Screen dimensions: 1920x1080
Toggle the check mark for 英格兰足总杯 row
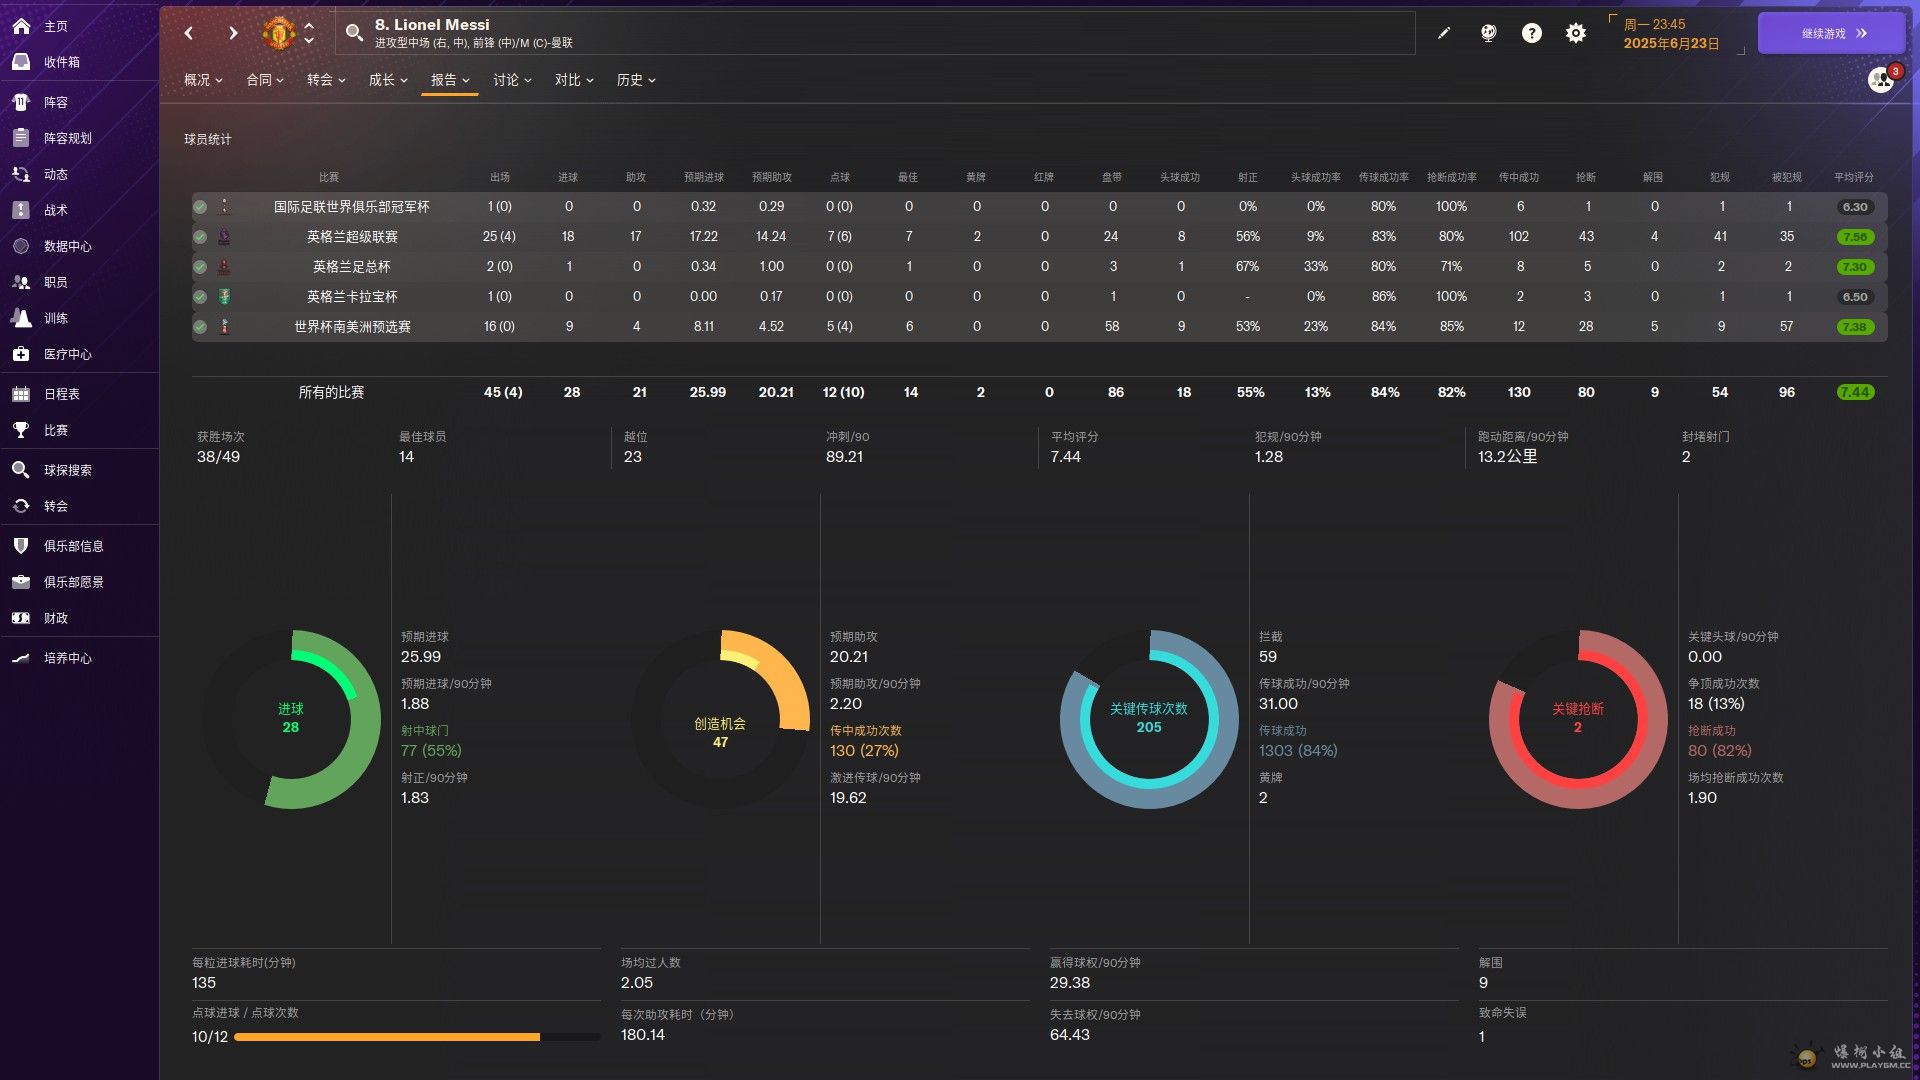pos(200,267)
